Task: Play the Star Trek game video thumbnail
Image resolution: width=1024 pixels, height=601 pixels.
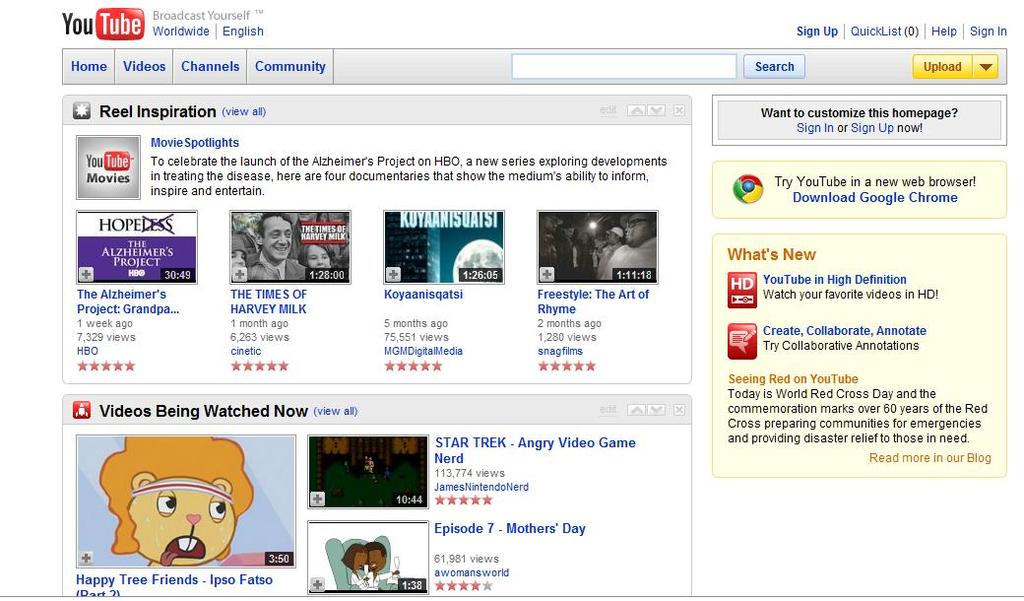Action: (368, 472)
